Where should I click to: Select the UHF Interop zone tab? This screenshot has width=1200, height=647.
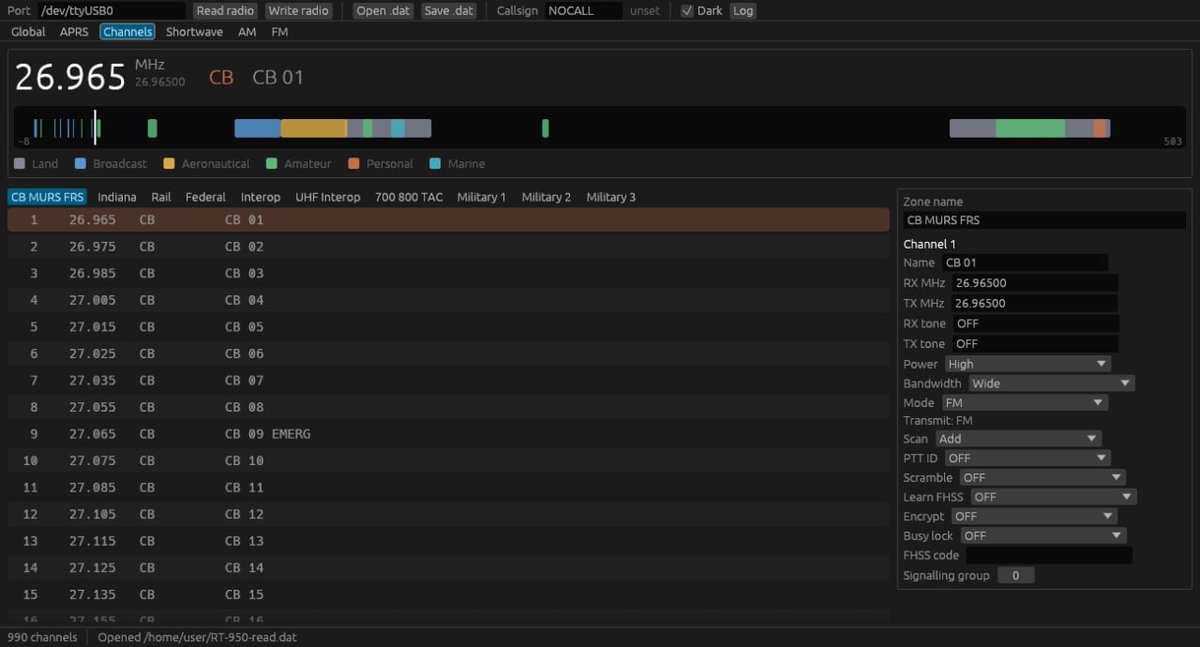tap(327, 197)
